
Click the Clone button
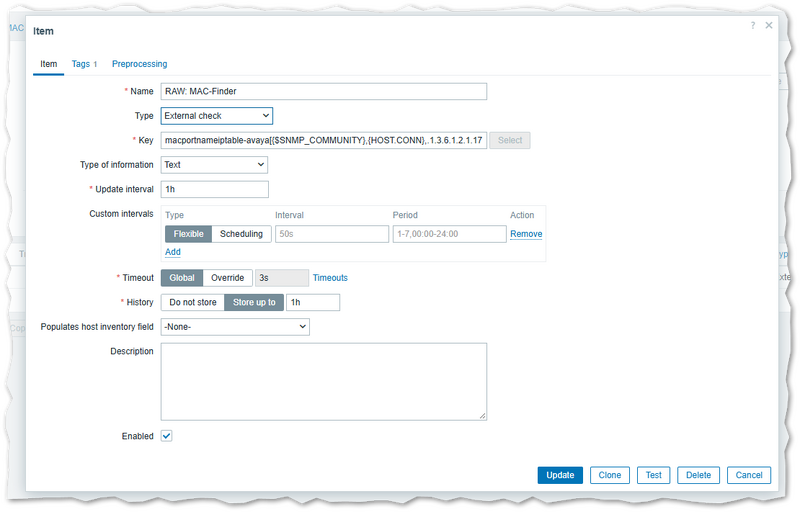(x=610, y=475)
